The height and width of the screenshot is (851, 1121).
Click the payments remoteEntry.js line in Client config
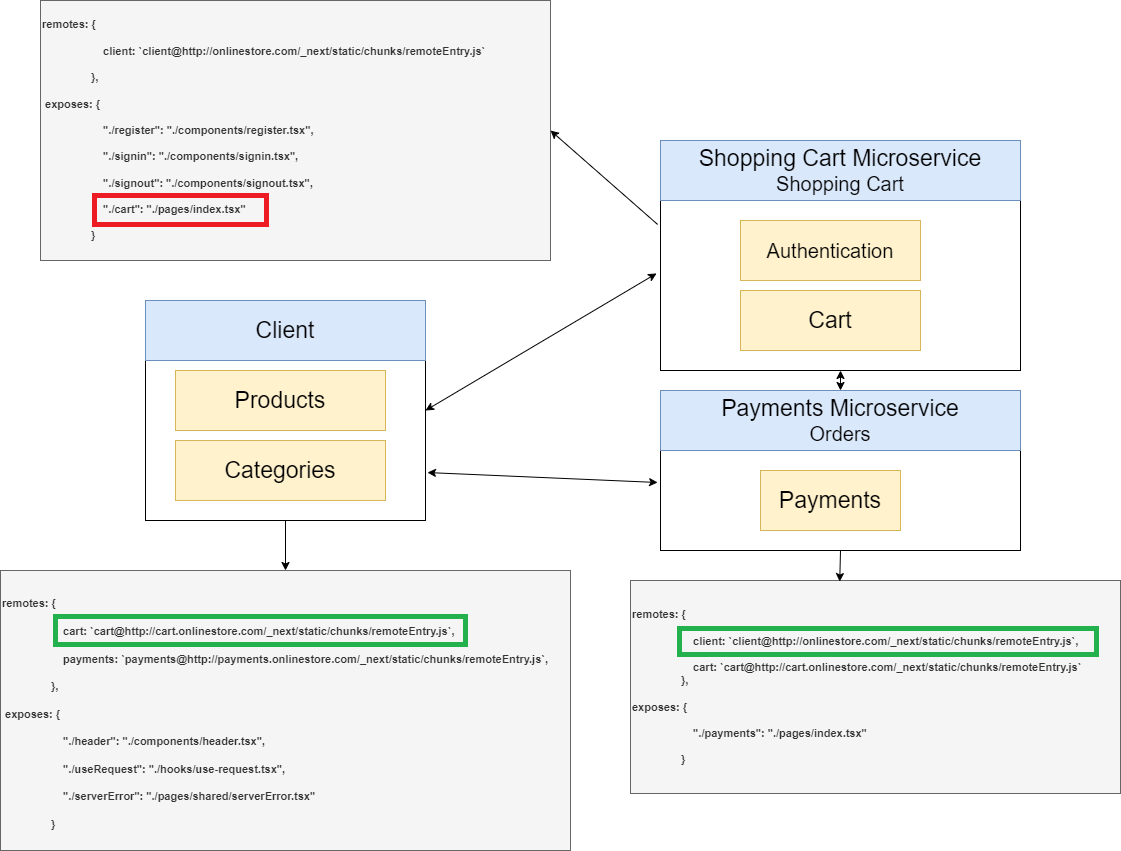(x=305, y=659)
